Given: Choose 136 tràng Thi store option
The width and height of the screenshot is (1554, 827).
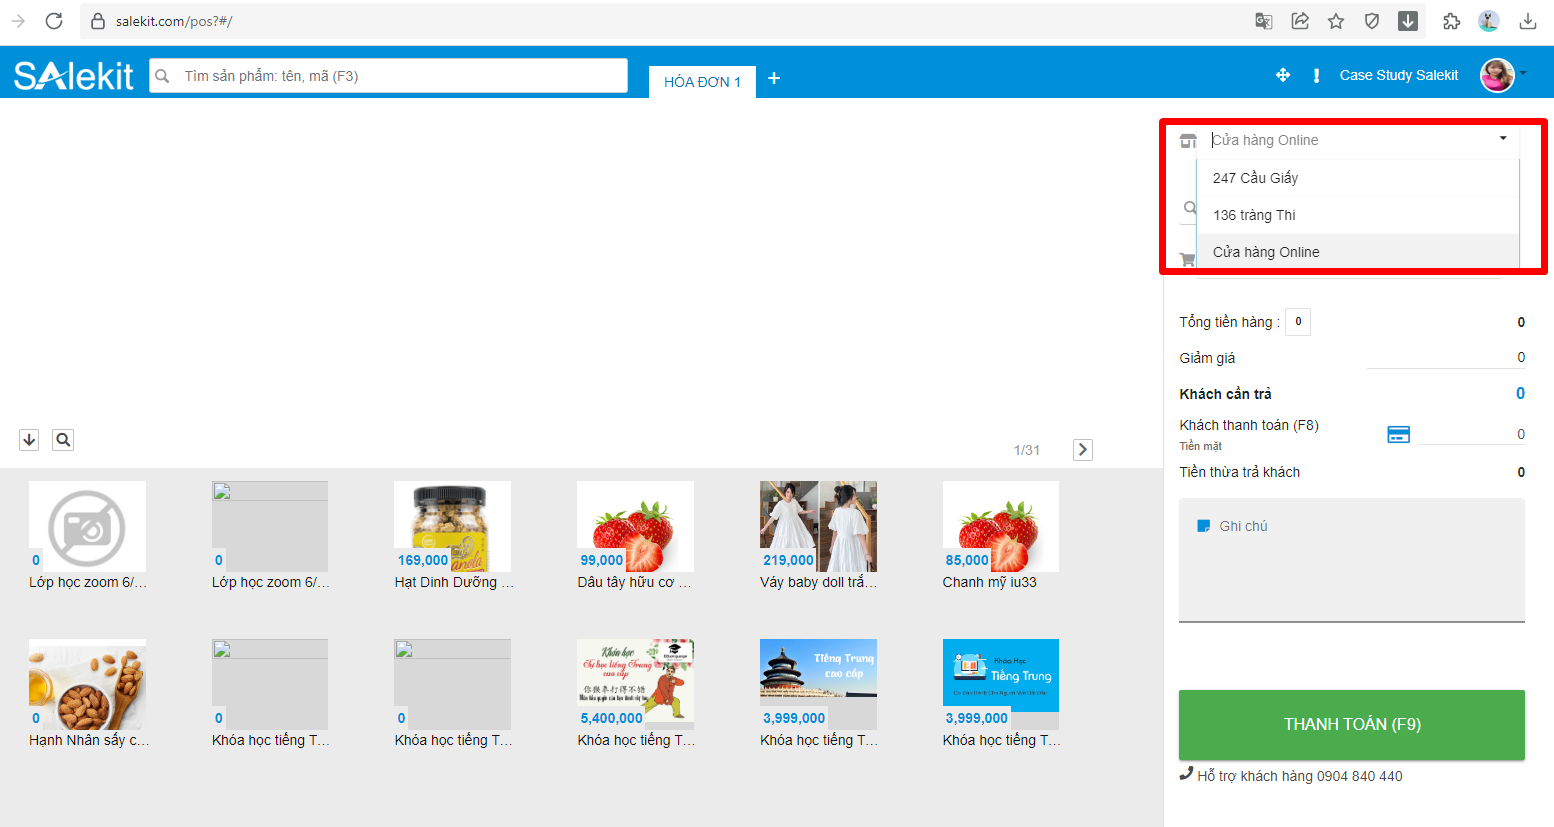Looking at the screenshot, I should pyautogui.click(x=1254, y=215).
